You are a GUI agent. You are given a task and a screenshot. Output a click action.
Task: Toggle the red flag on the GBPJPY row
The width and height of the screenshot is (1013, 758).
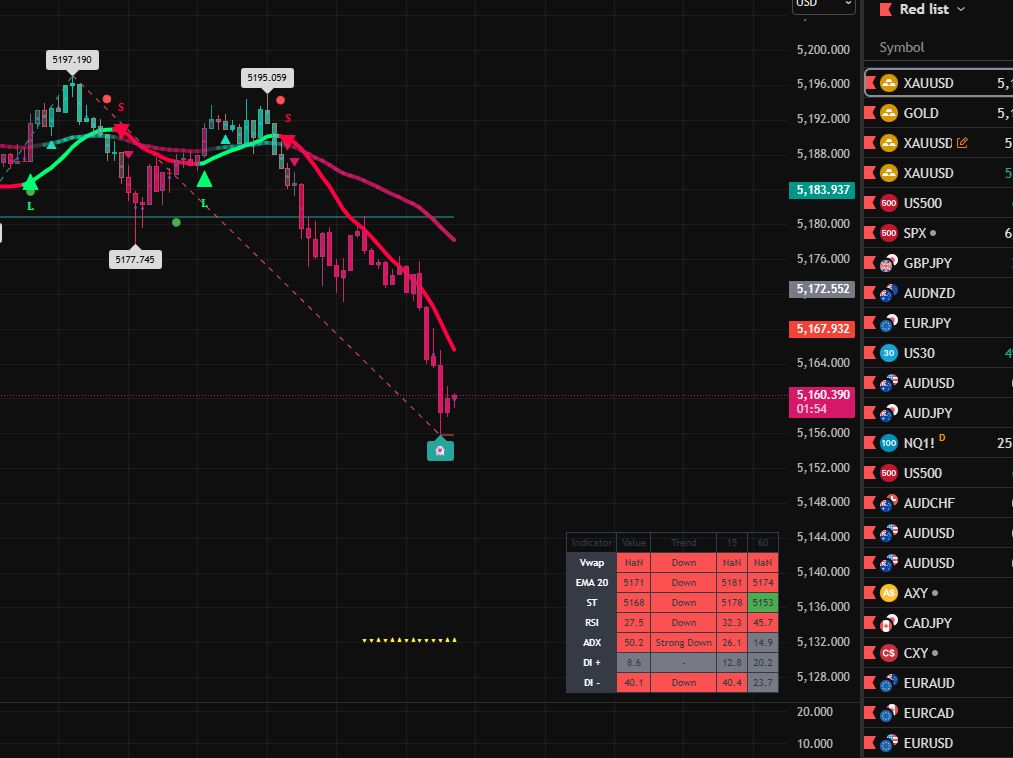[x=868, y=263]
